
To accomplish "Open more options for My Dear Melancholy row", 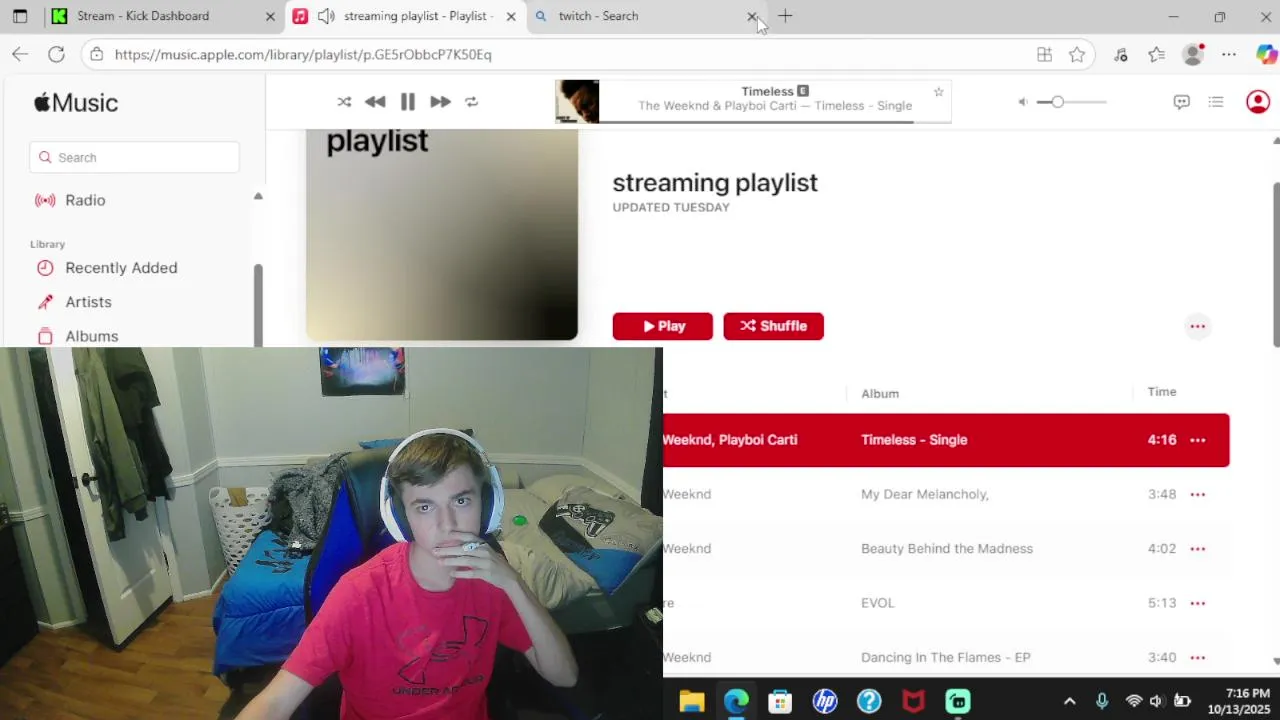I will pyautogui.click(x=1198, y=494).
